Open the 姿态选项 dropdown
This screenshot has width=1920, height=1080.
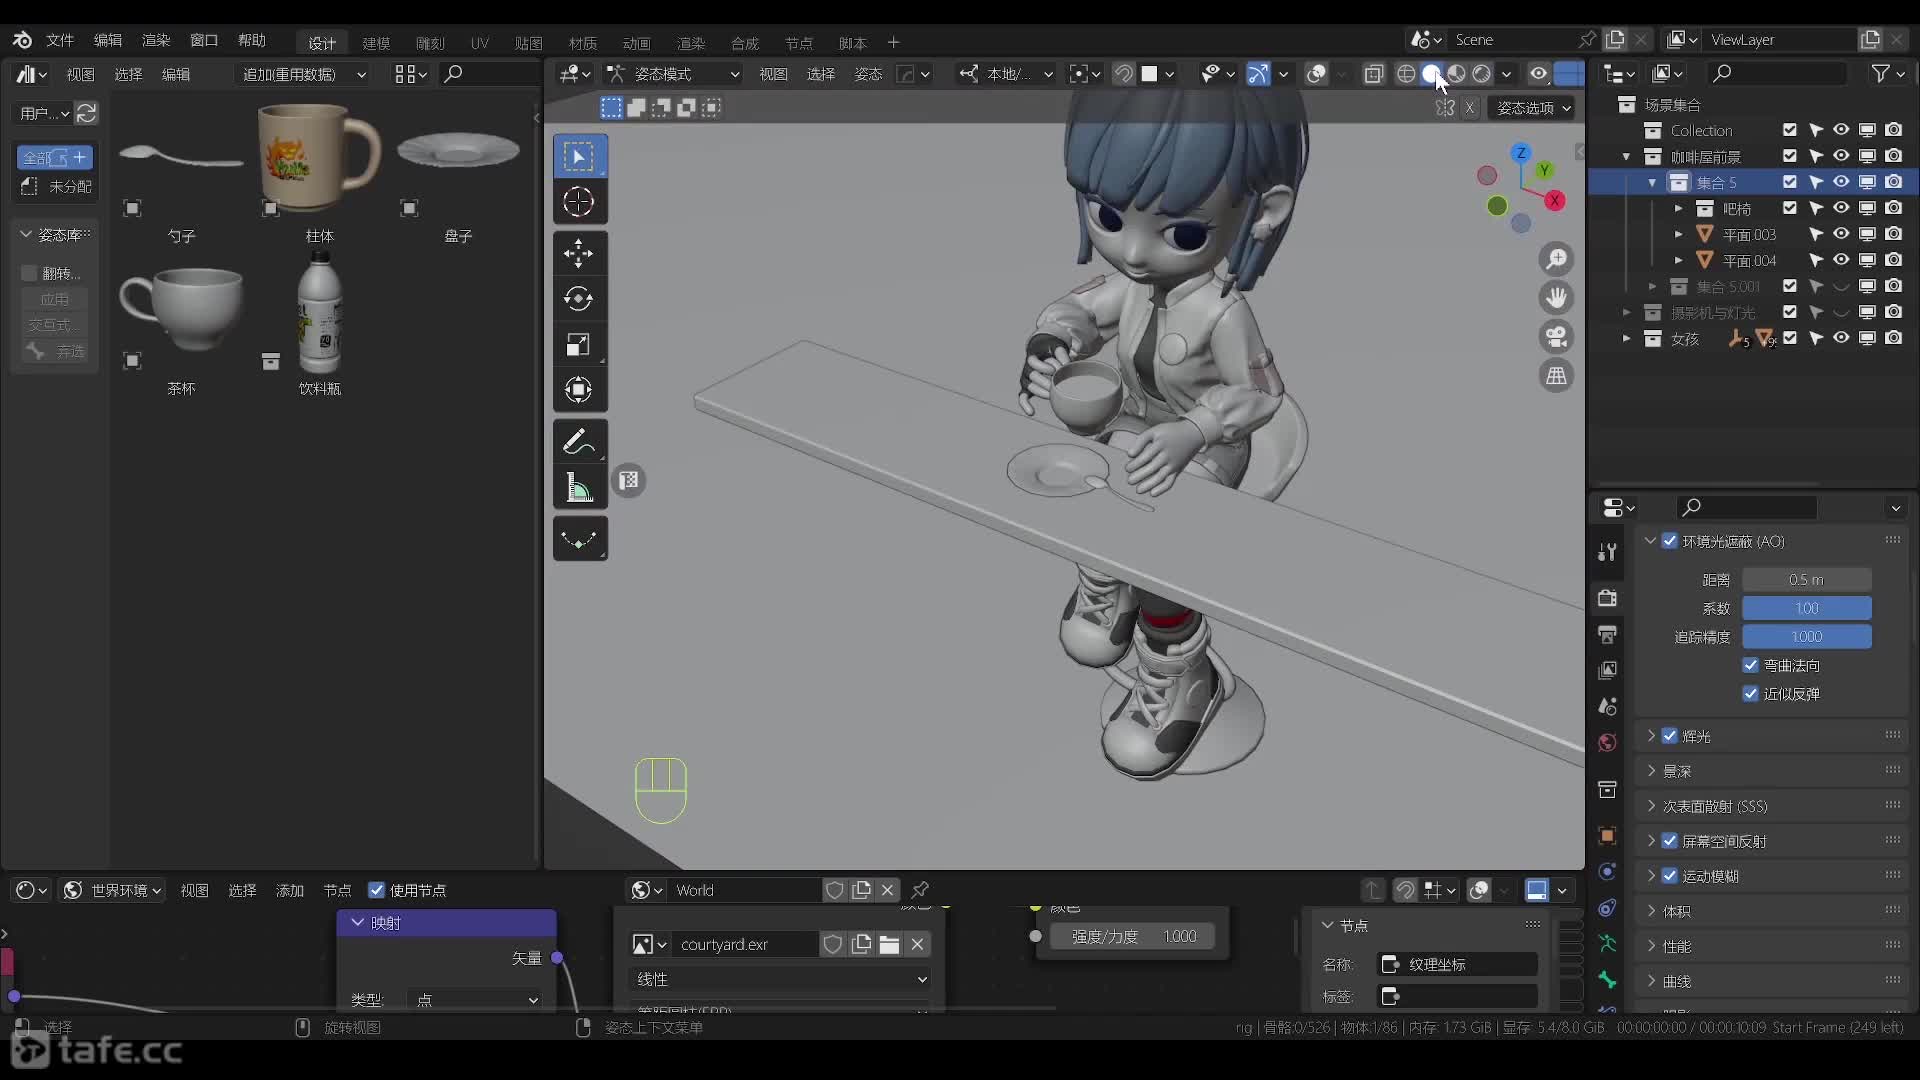pyautogui.click(x=1533, y=108)
